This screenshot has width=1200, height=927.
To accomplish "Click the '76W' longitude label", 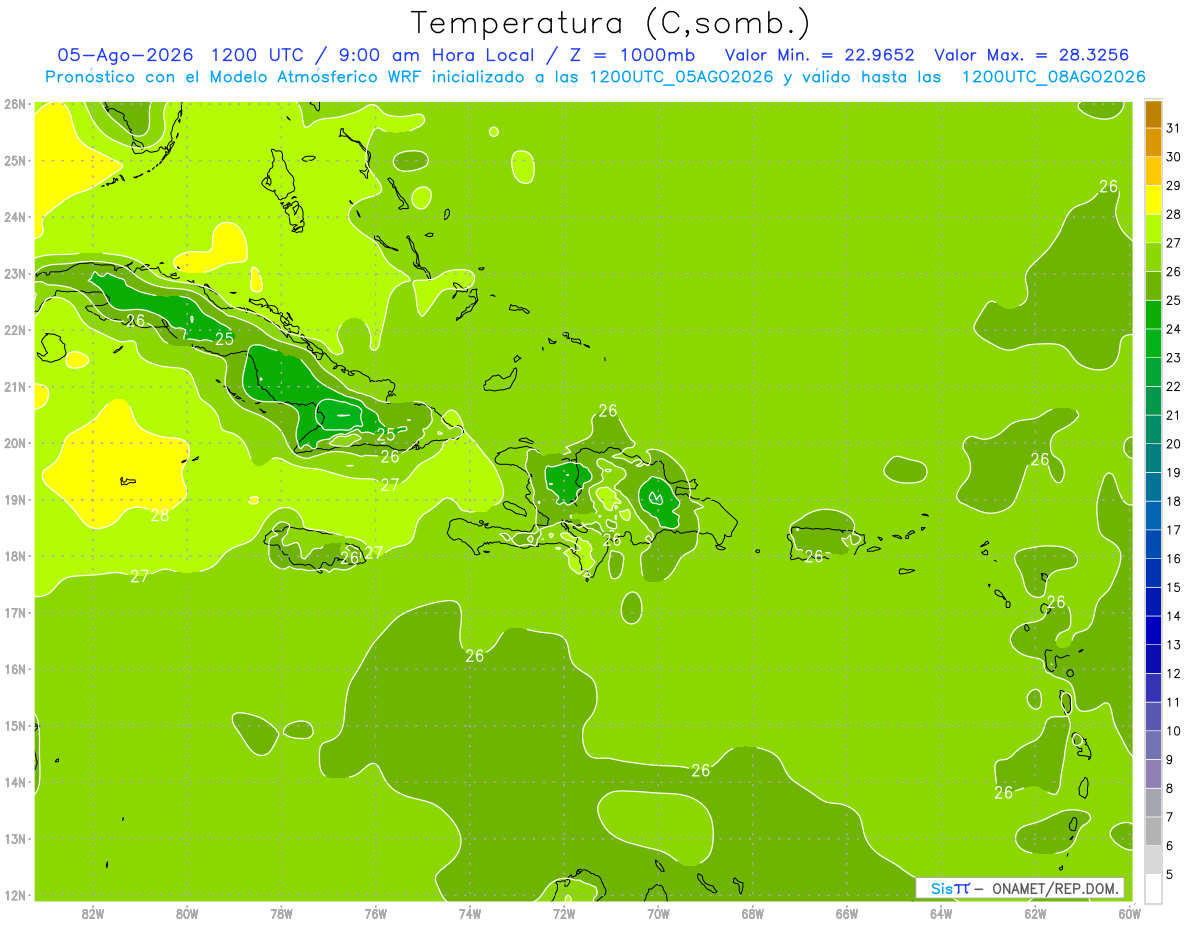I will (x=375, y=913).
